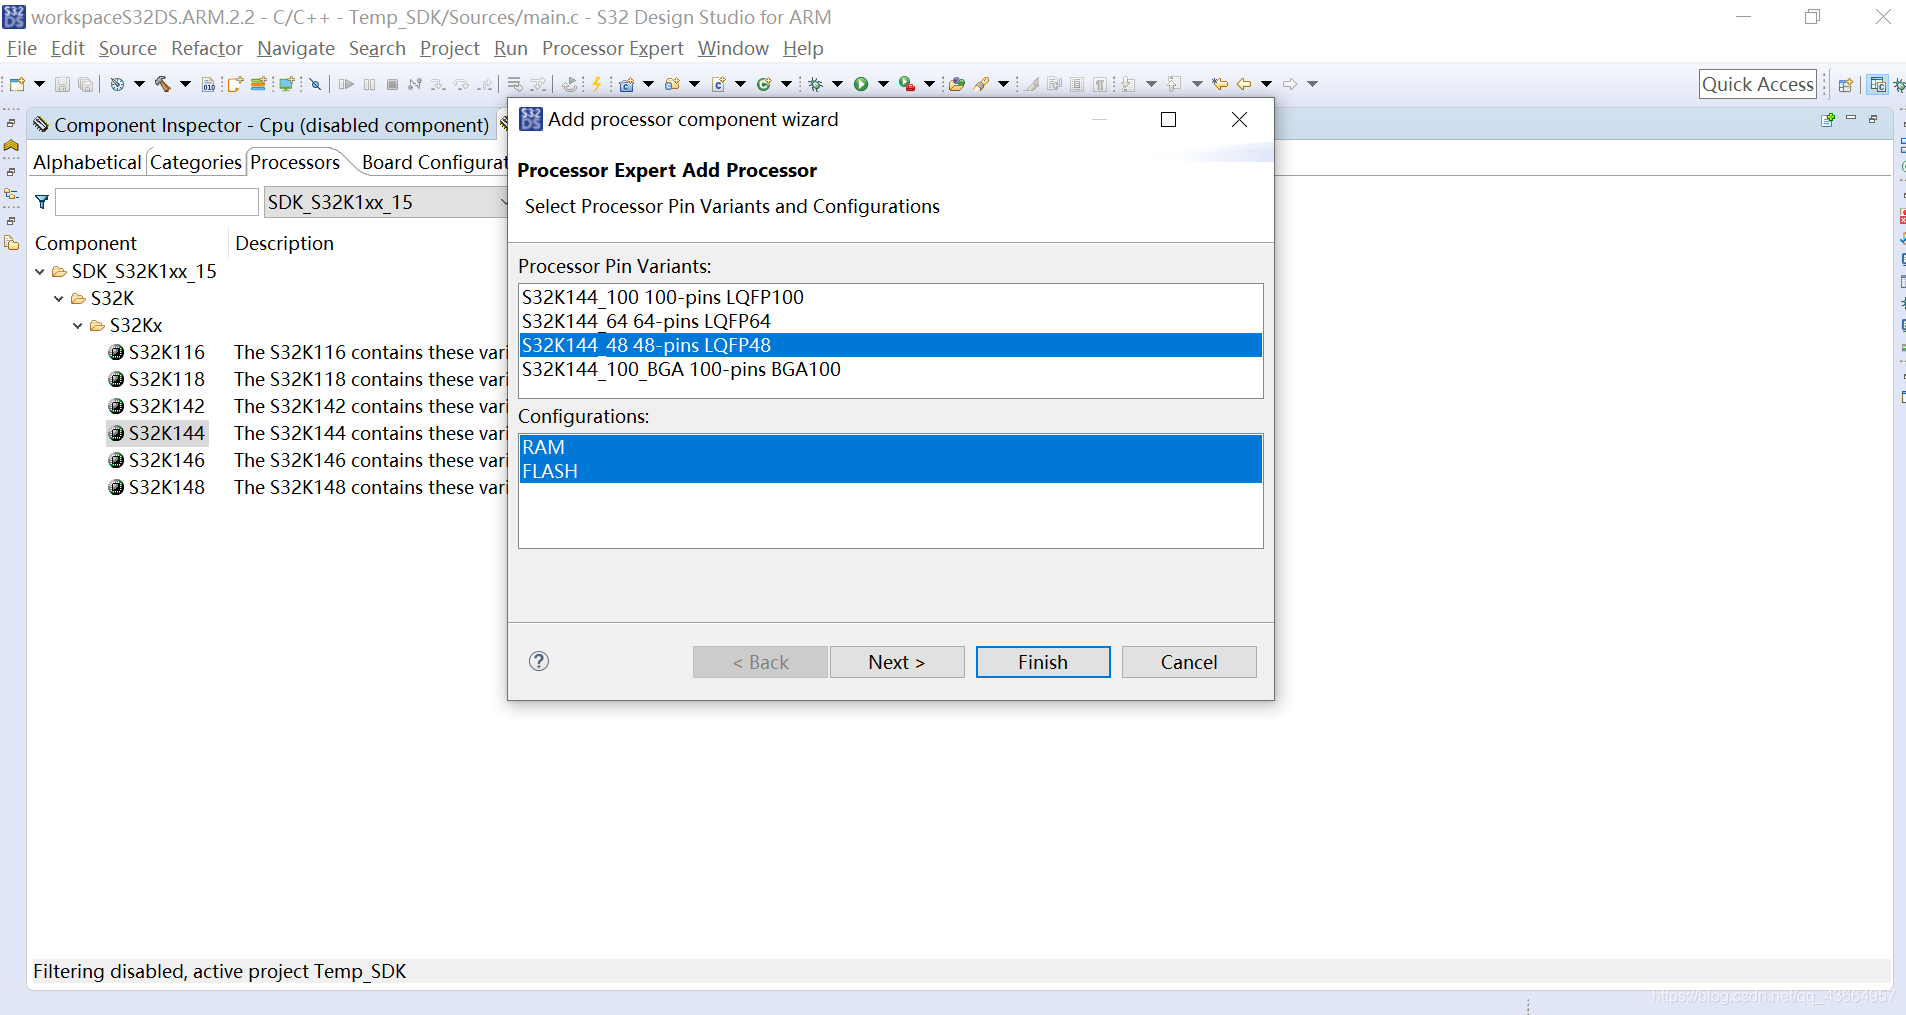This screenshot has width=1906, height=1015.
Task: Select S32K144_100_BGA BGA100 variant
Action: [x=890, y=369]
